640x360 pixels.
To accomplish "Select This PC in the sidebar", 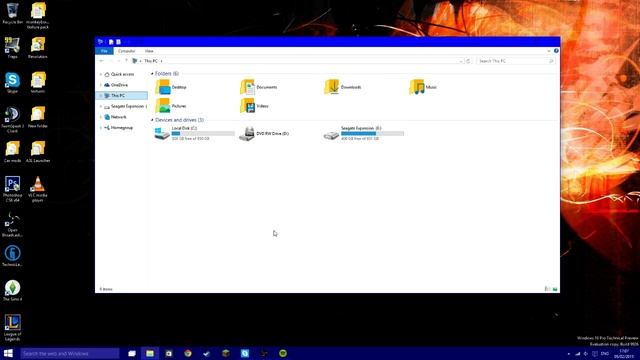I will tap(121, 96).
